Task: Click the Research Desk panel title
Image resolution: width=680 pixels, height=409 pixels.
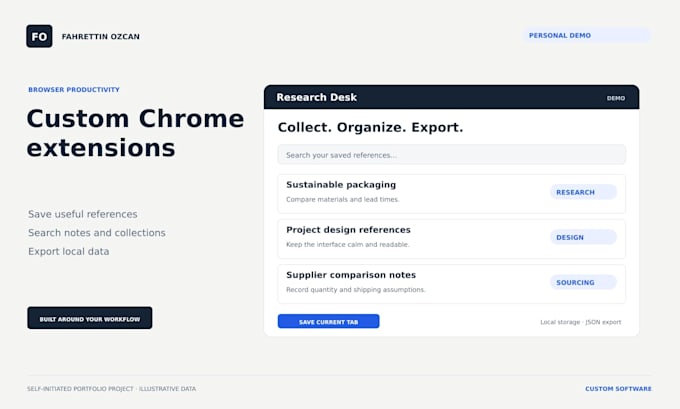Action: click(x=317, y=97)
